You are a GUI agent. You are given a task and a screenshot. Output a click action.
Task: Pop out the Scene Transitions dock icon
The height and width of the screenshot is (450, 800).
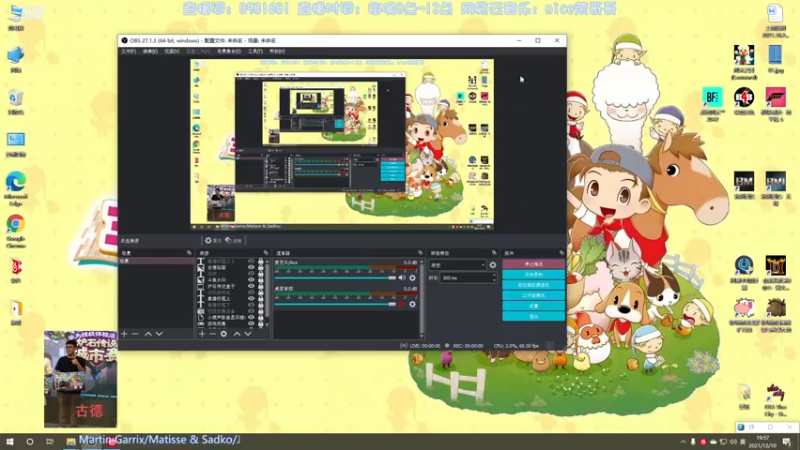click(494, 253)
